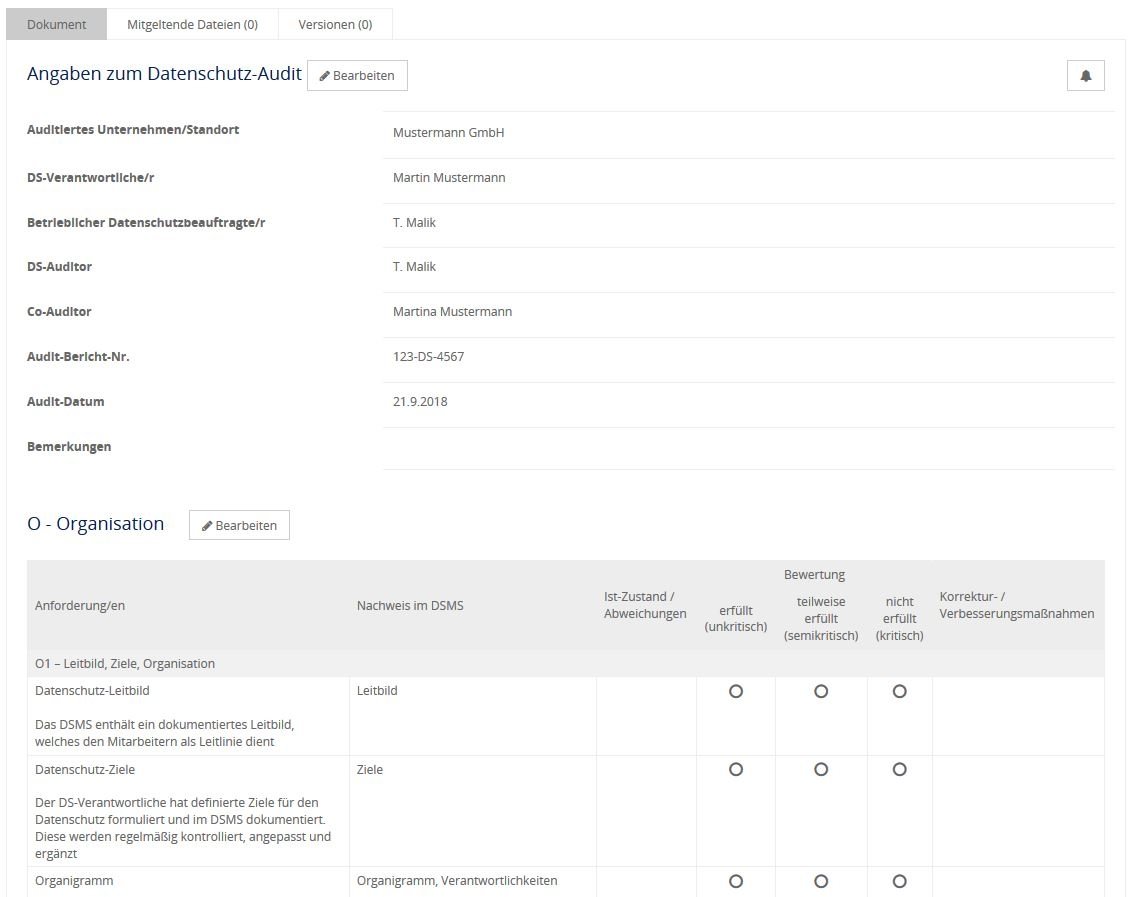Mark Datenschutz-Leitbild as teilweise erfüllt

pyautogui.click(x=821, y=691)
